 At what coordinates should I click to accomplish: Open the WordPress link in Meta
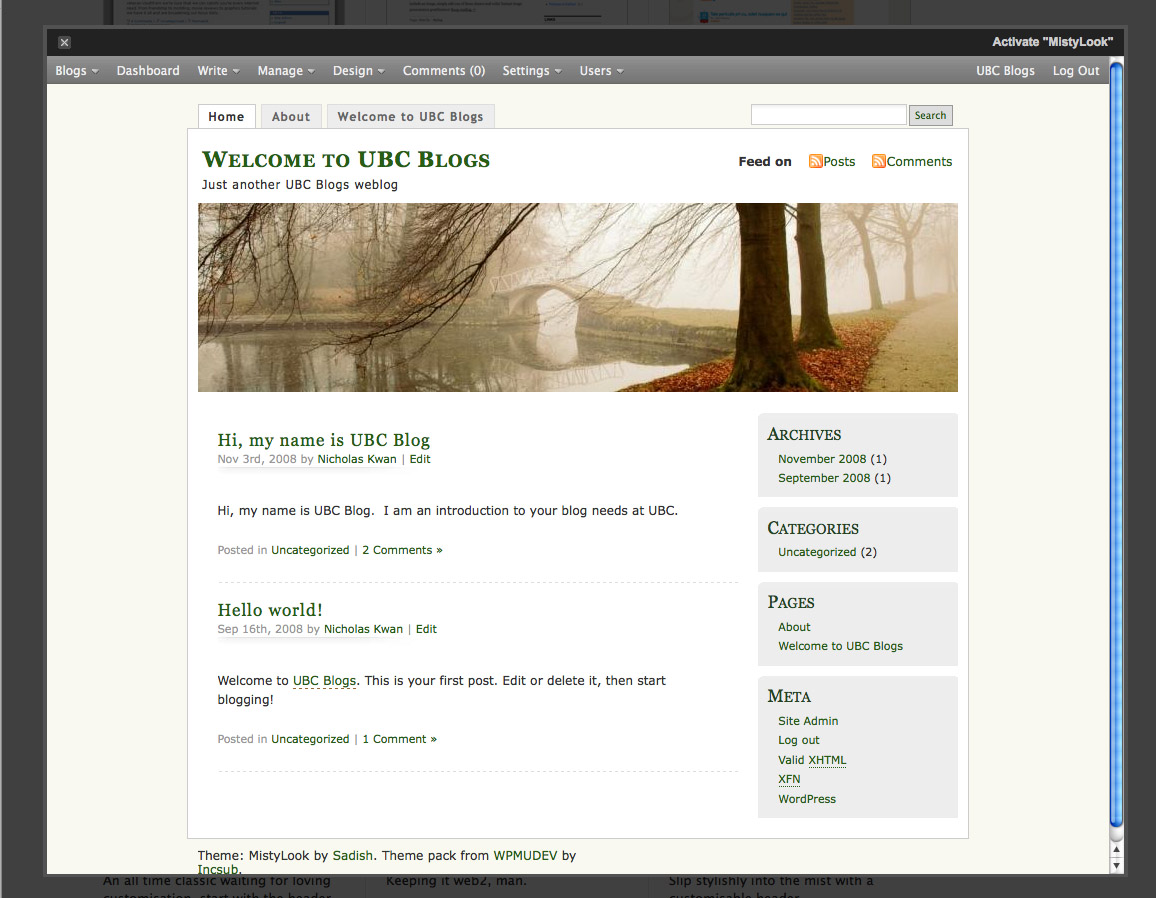tap(807, 799)
